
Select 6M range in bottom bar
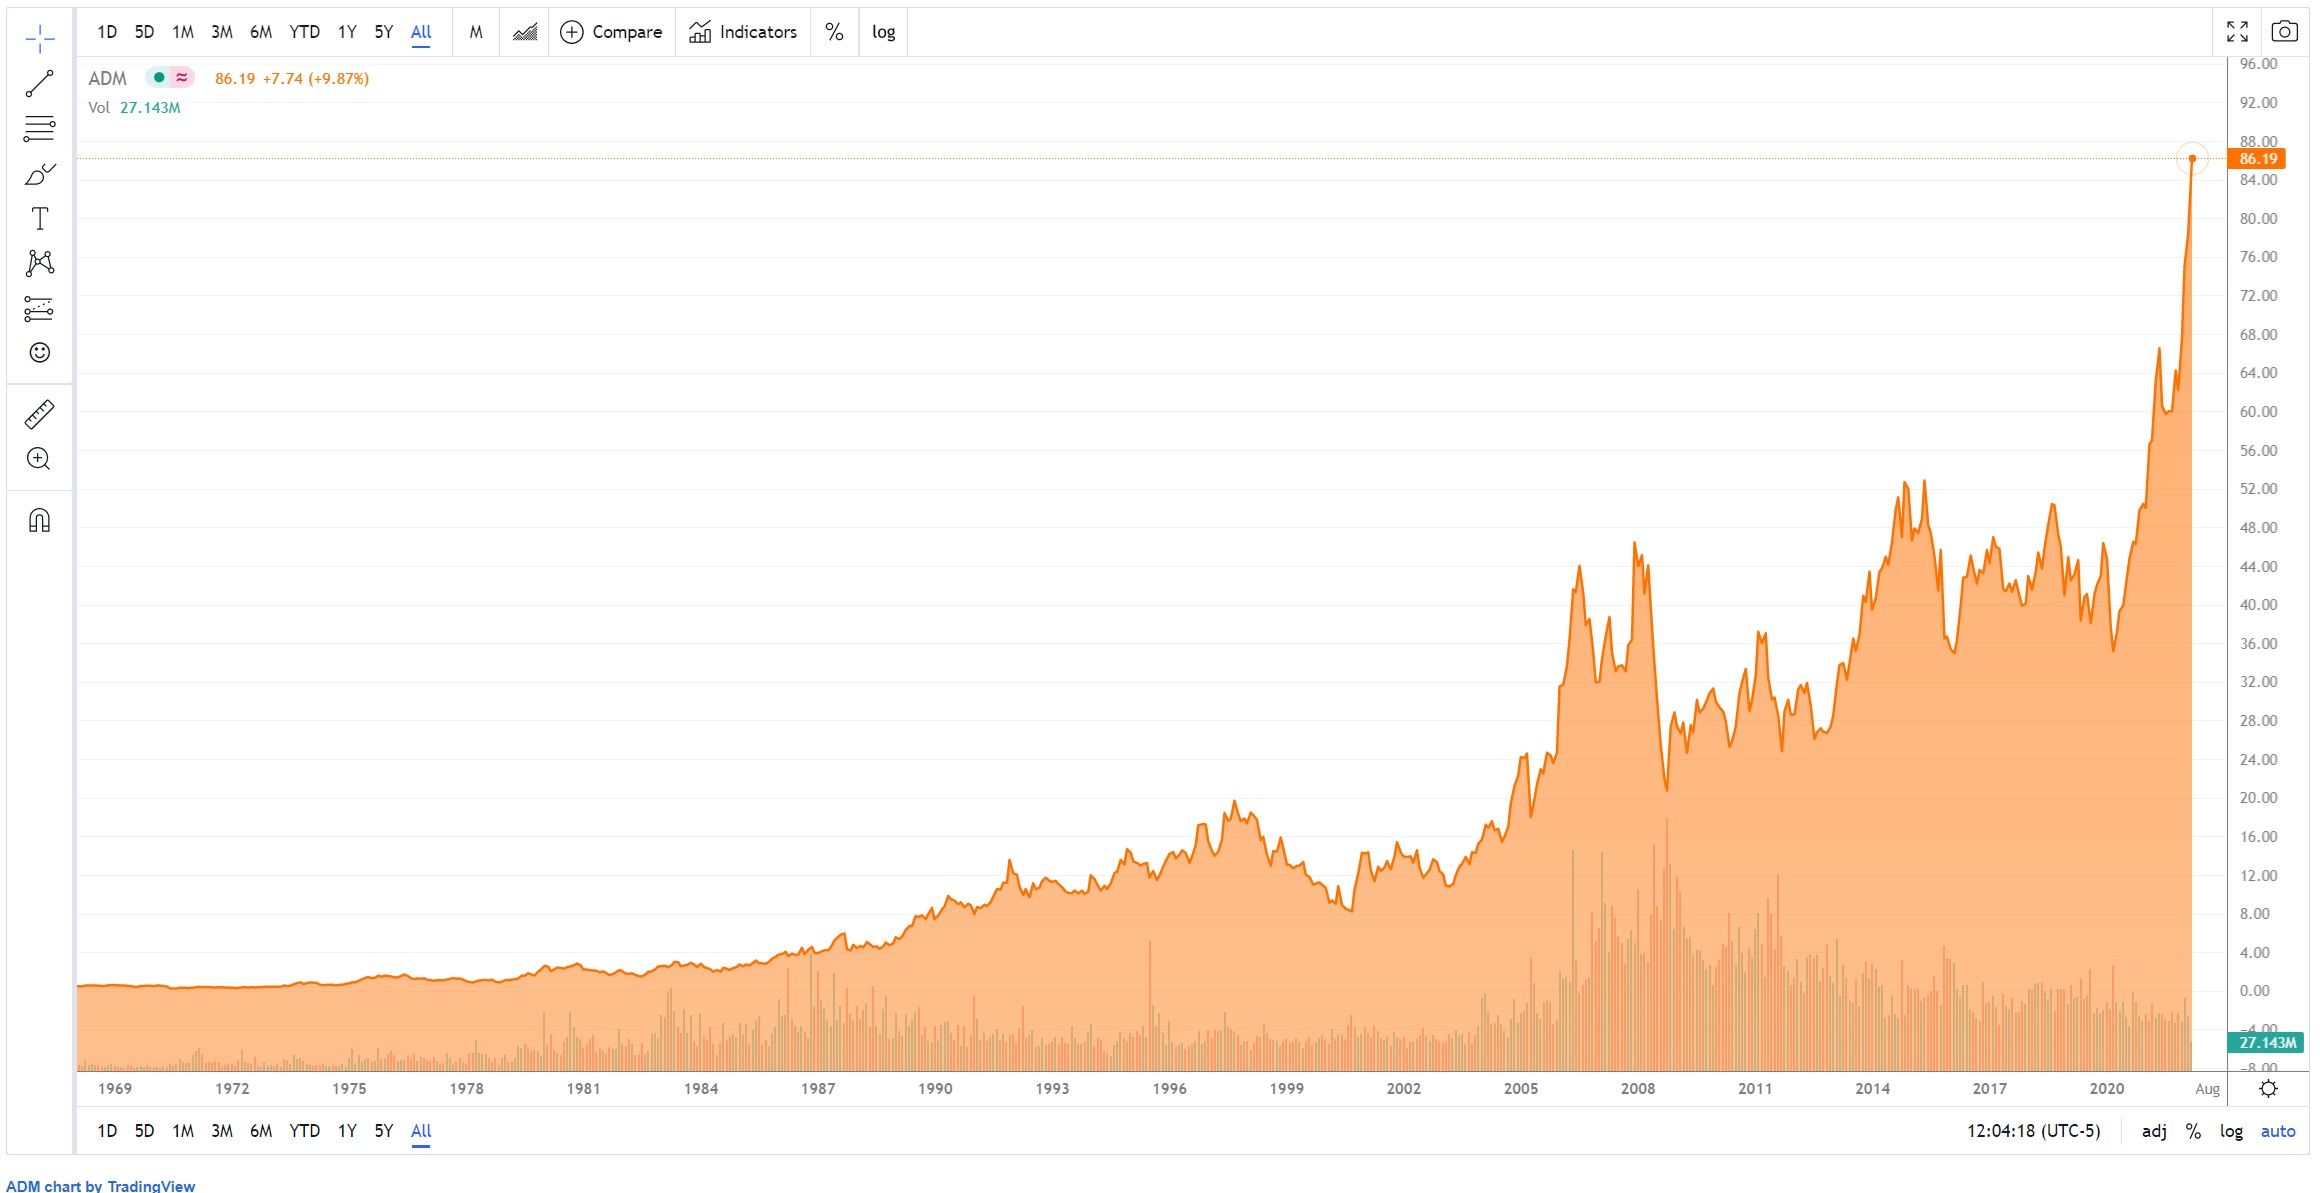click(261, 1131)
